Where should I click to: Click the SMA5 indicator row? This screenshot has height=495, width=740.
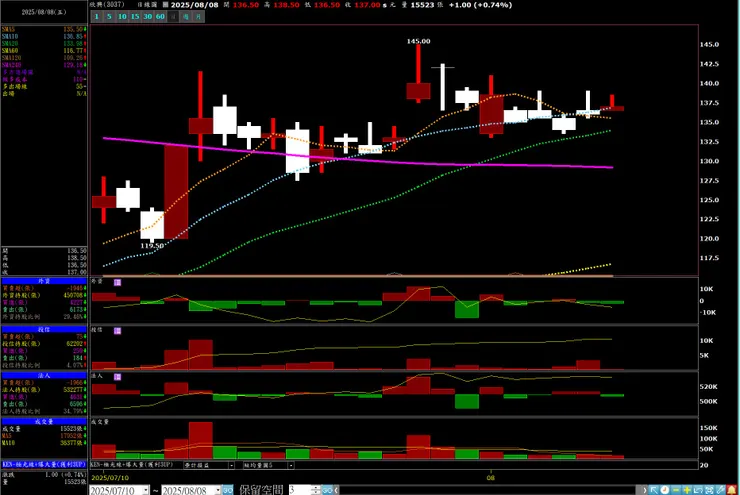pos(44,29)
